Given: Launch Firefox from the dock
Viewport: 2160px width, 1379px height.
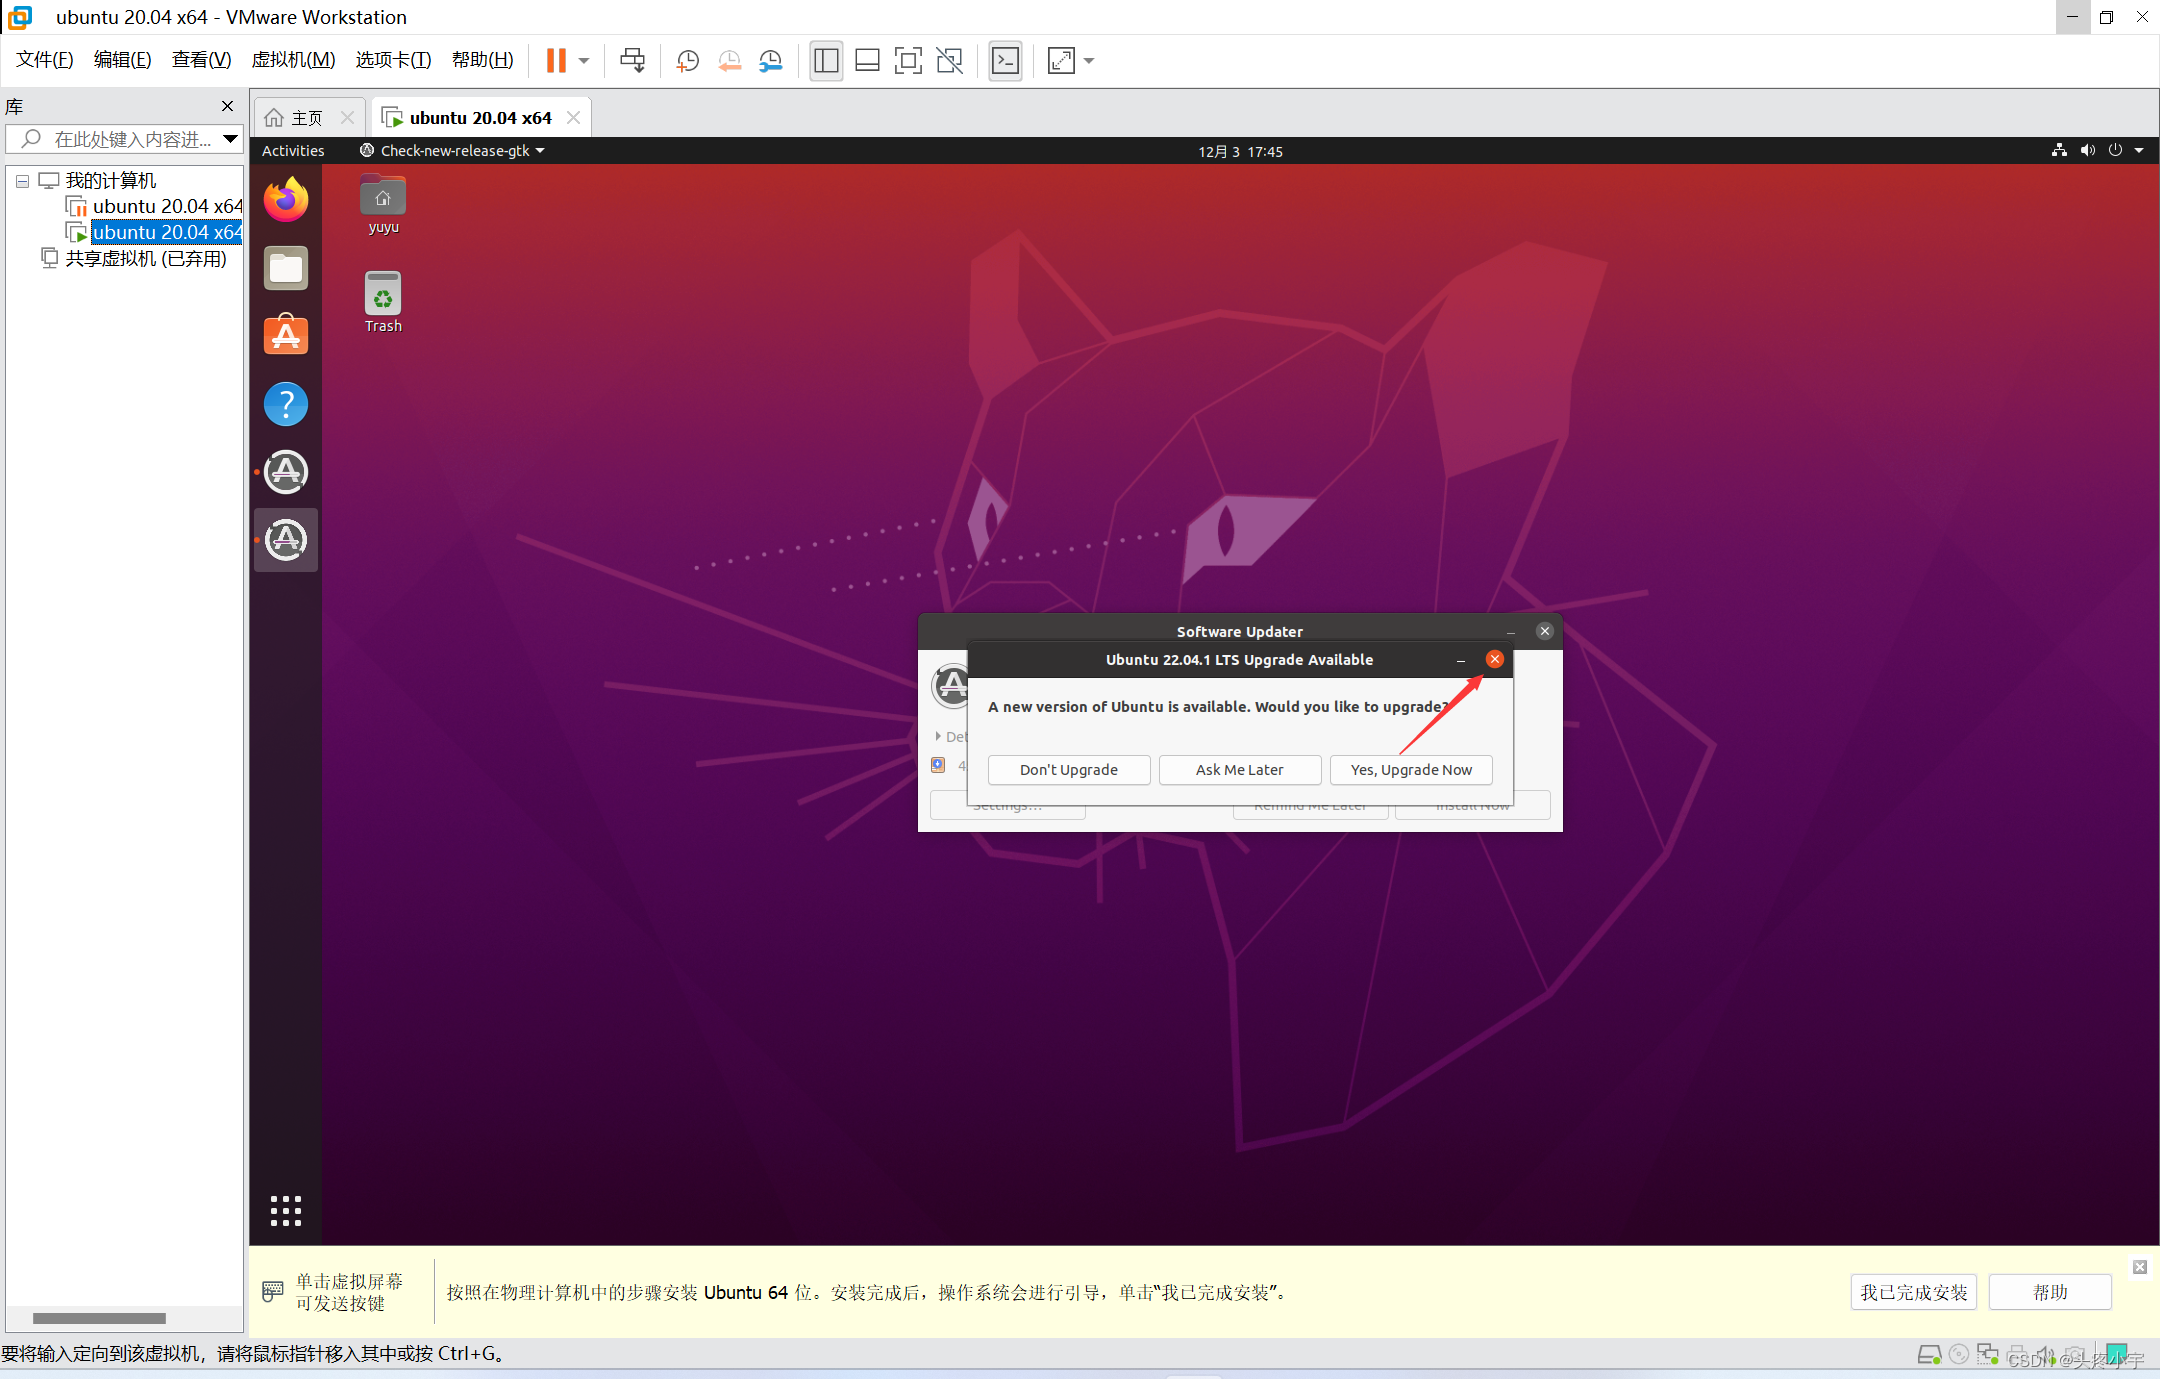Looking at the screenshot, I should pyautogui.click(x=286, y=199).
